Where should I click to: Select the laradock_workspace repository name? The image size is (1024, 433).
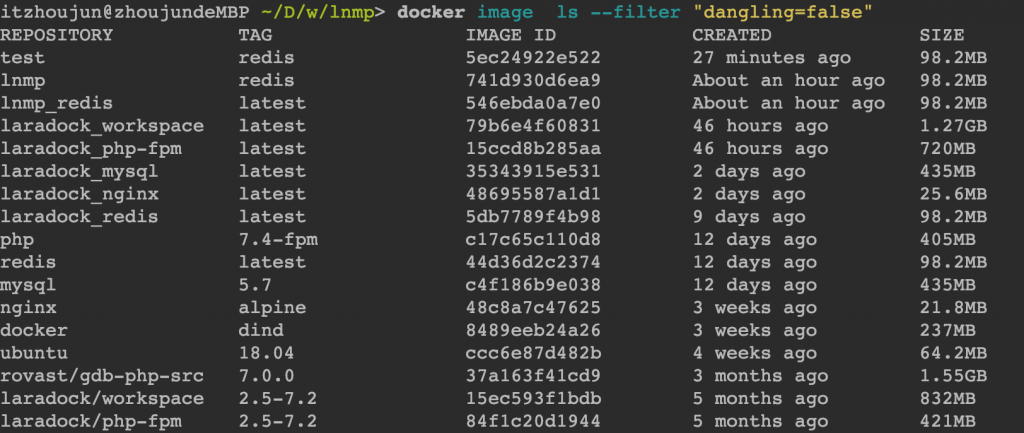(102, 126)
